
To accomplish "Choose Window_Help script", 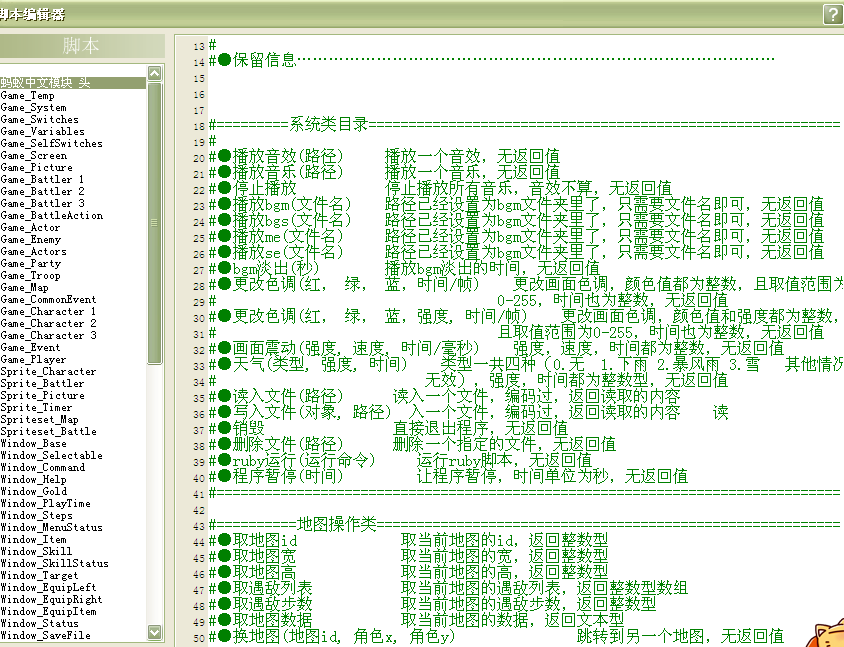I will tap(33, 479).
